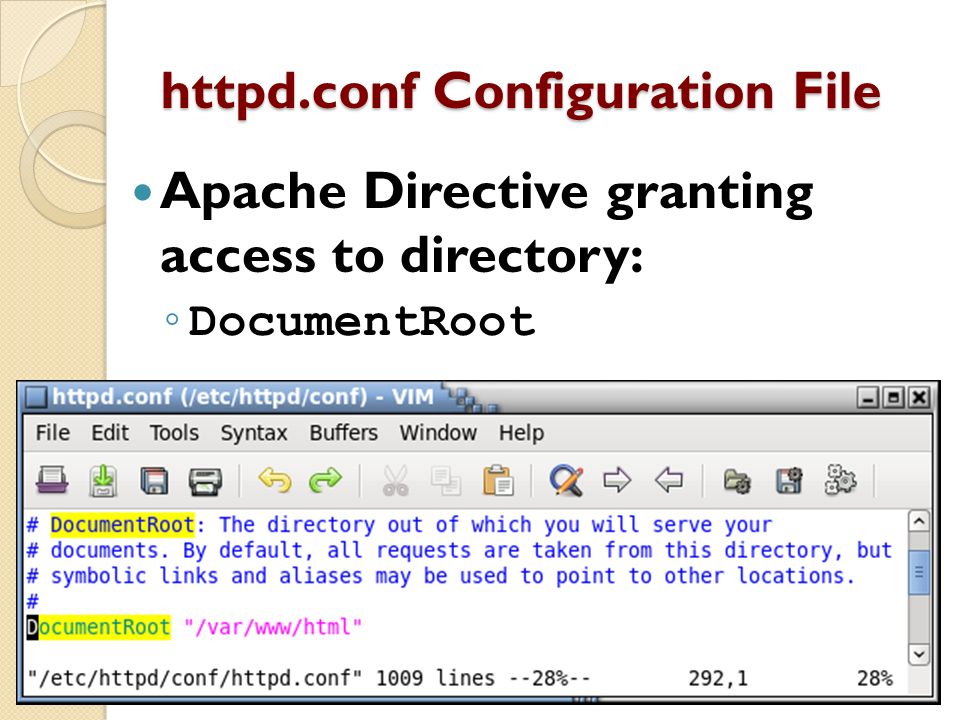Viewport: 960px width, 720px height.
Task: Click the Save all floppy disk icon
Action: [x=154, y=481]
